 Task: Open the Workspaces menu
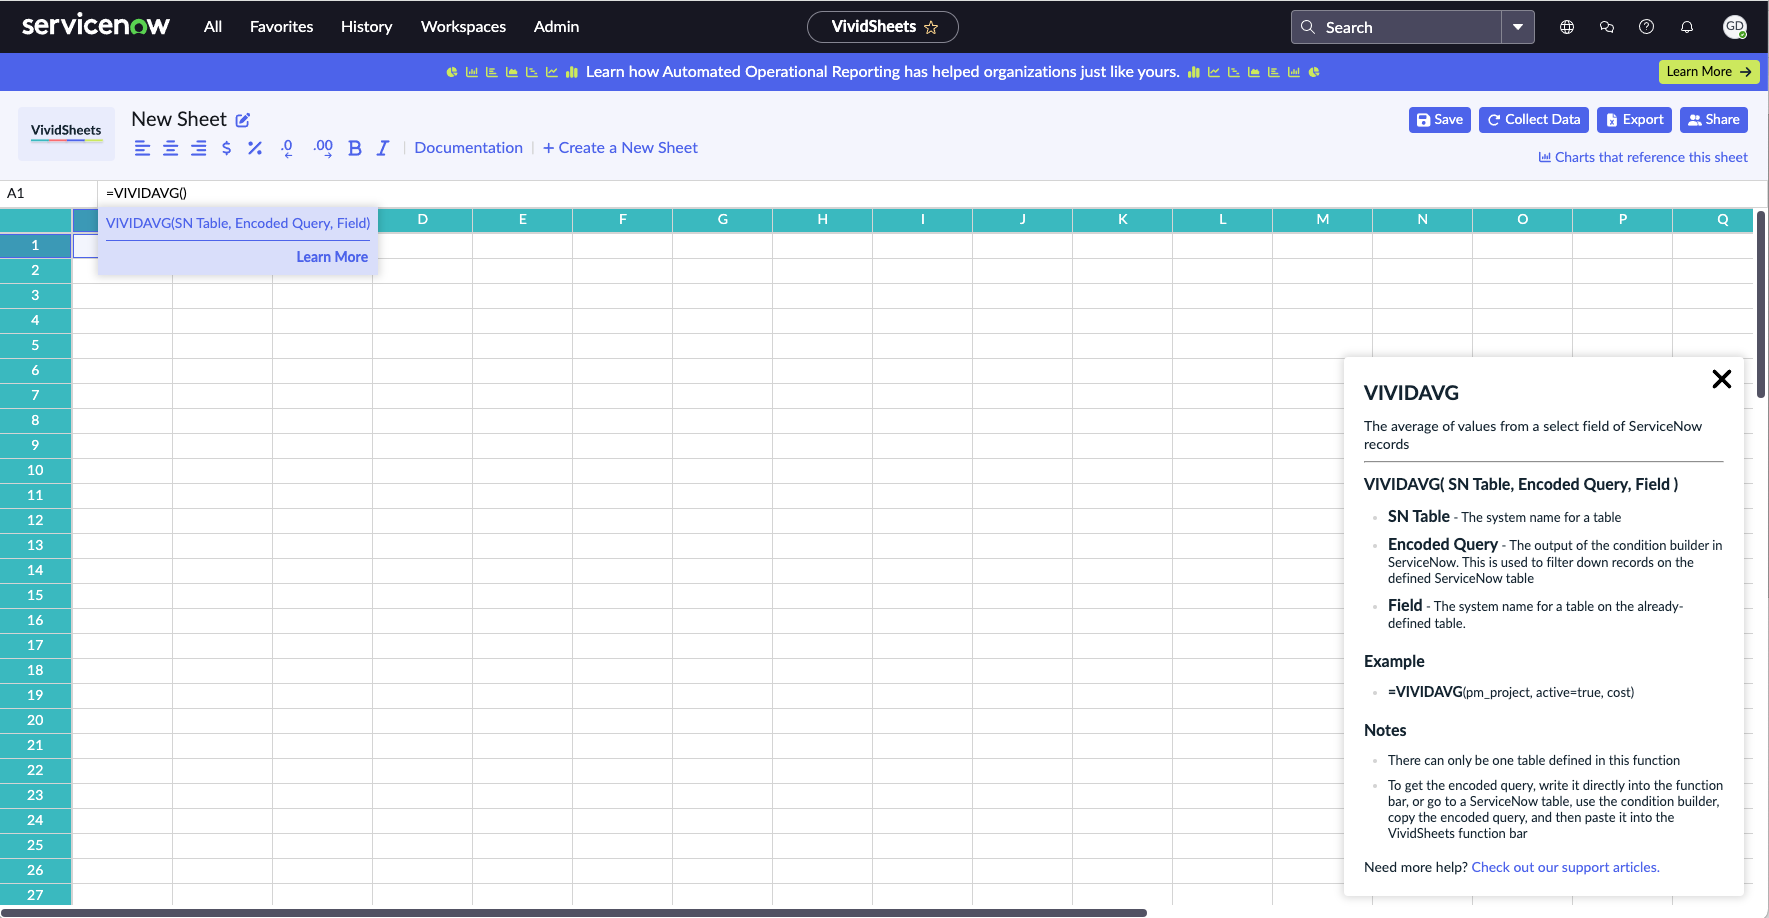pos(463,27)
